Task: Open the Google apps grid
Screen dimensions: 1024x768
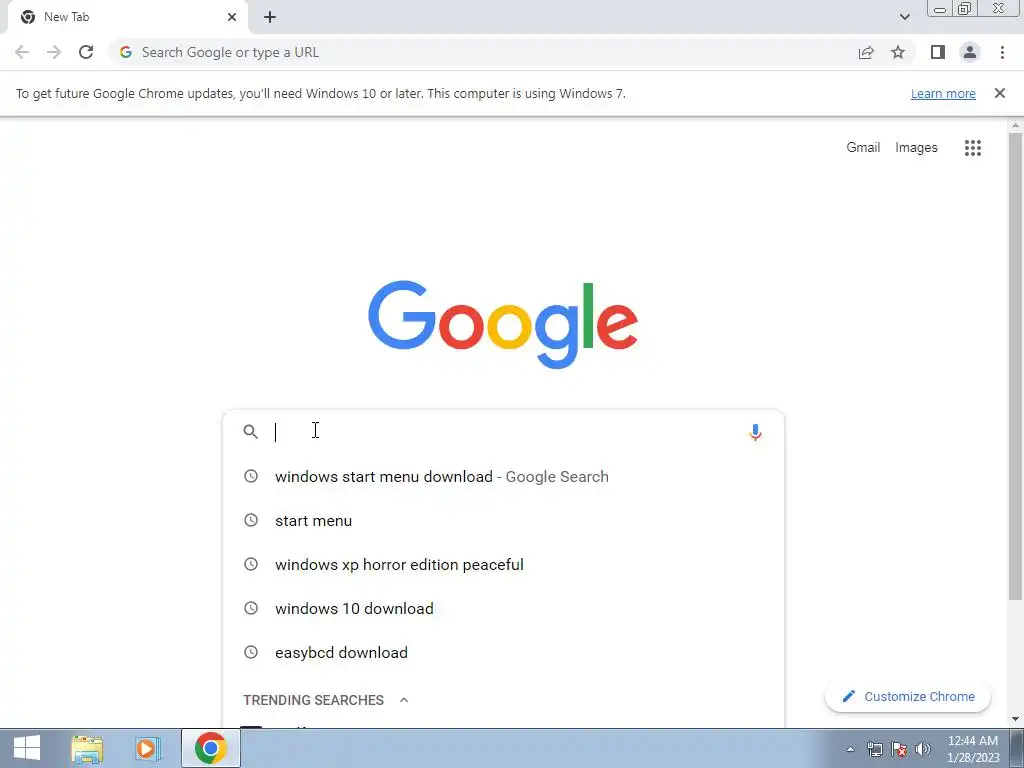Action: coord(973,148)
